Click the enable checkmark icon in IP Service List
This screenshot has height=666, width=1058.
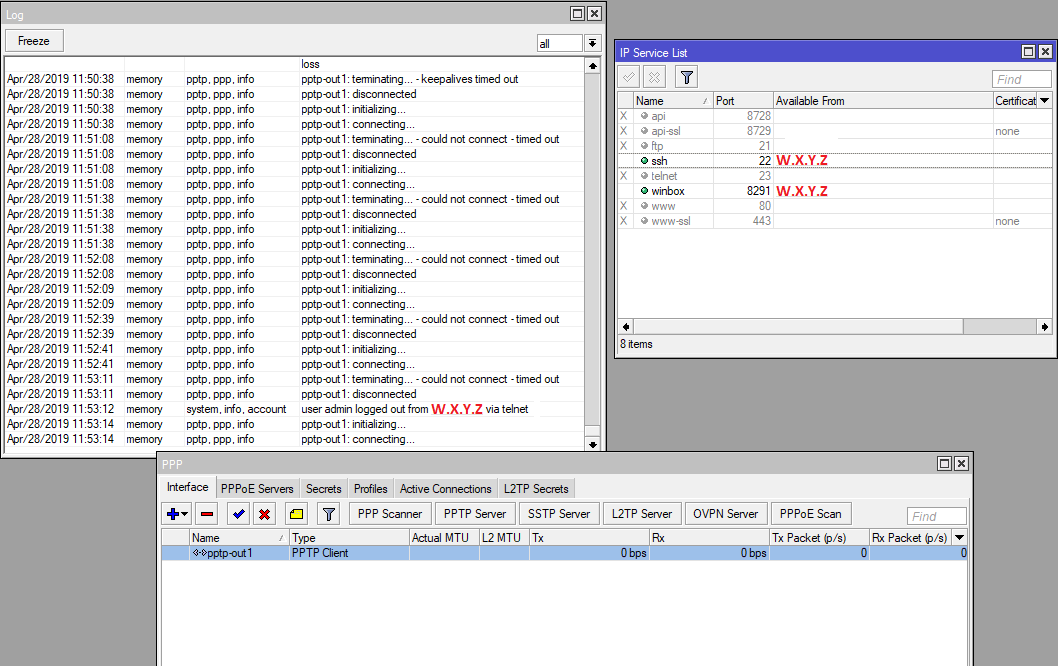[x=628, y=76]
